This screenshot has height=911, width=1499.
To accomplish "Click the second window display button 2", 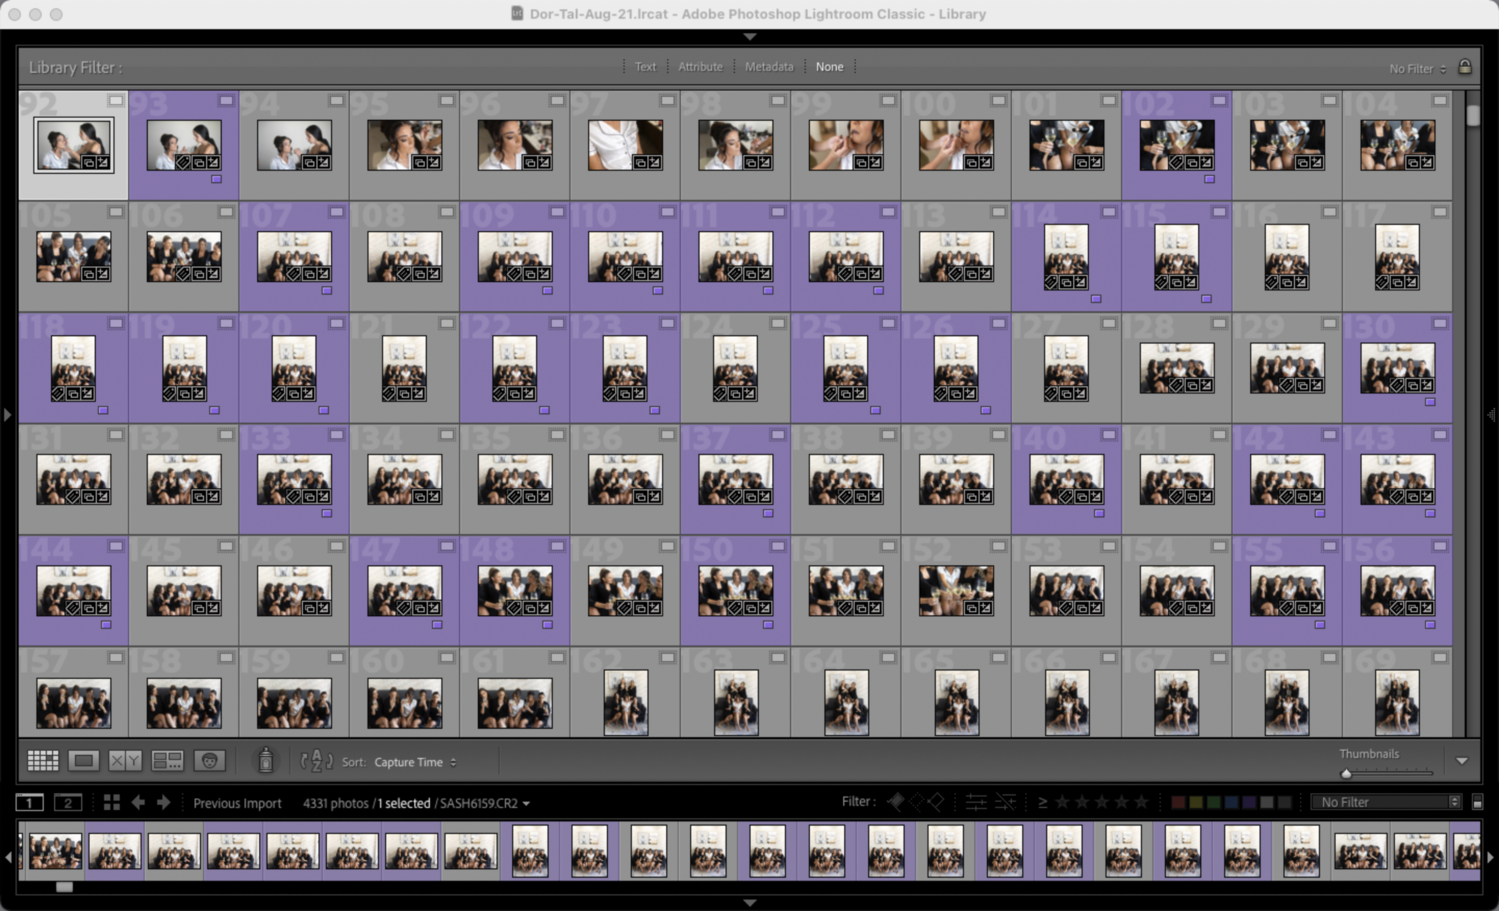I will pos(68,802).
